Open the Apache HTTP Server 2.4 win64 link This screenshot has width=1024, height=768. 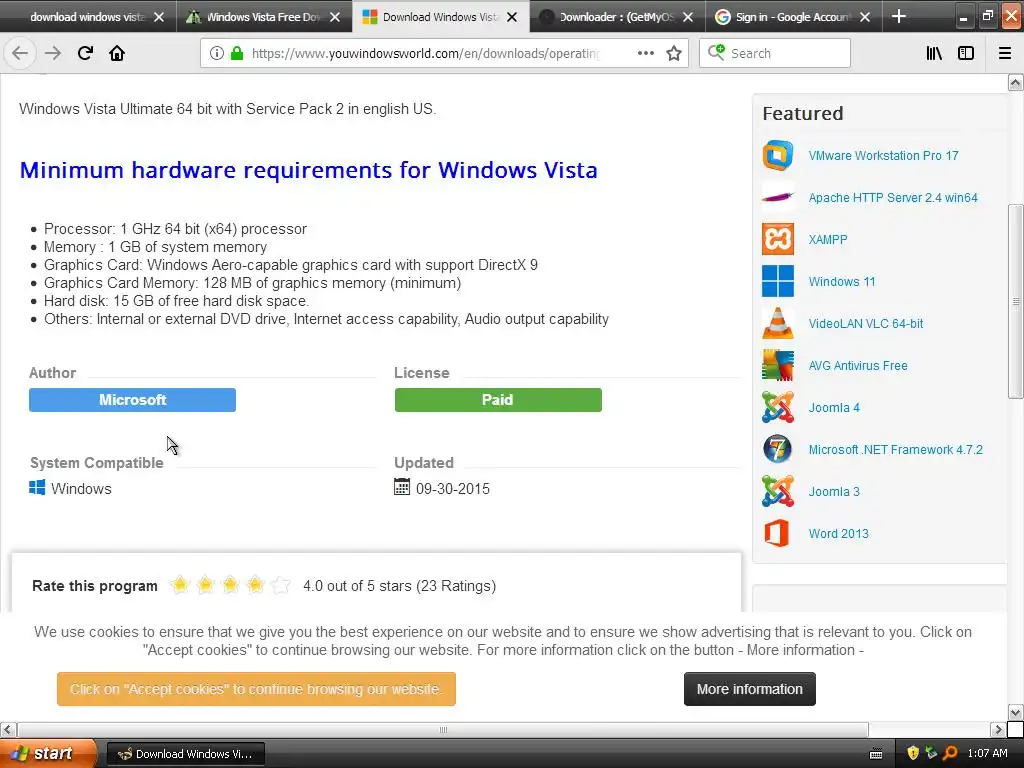[893, 197]
